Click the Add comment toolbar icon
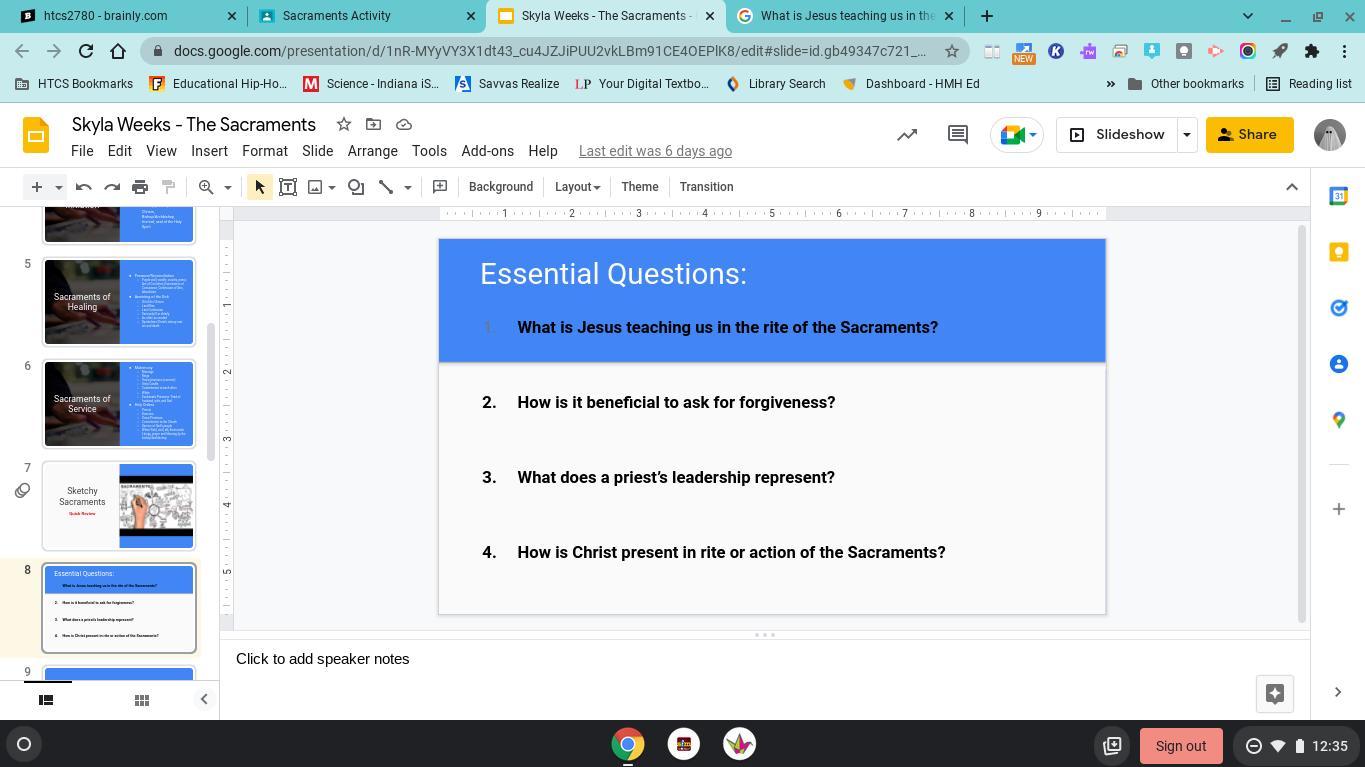The width and height of the screenshot is (1365, 767). [440, 187]
